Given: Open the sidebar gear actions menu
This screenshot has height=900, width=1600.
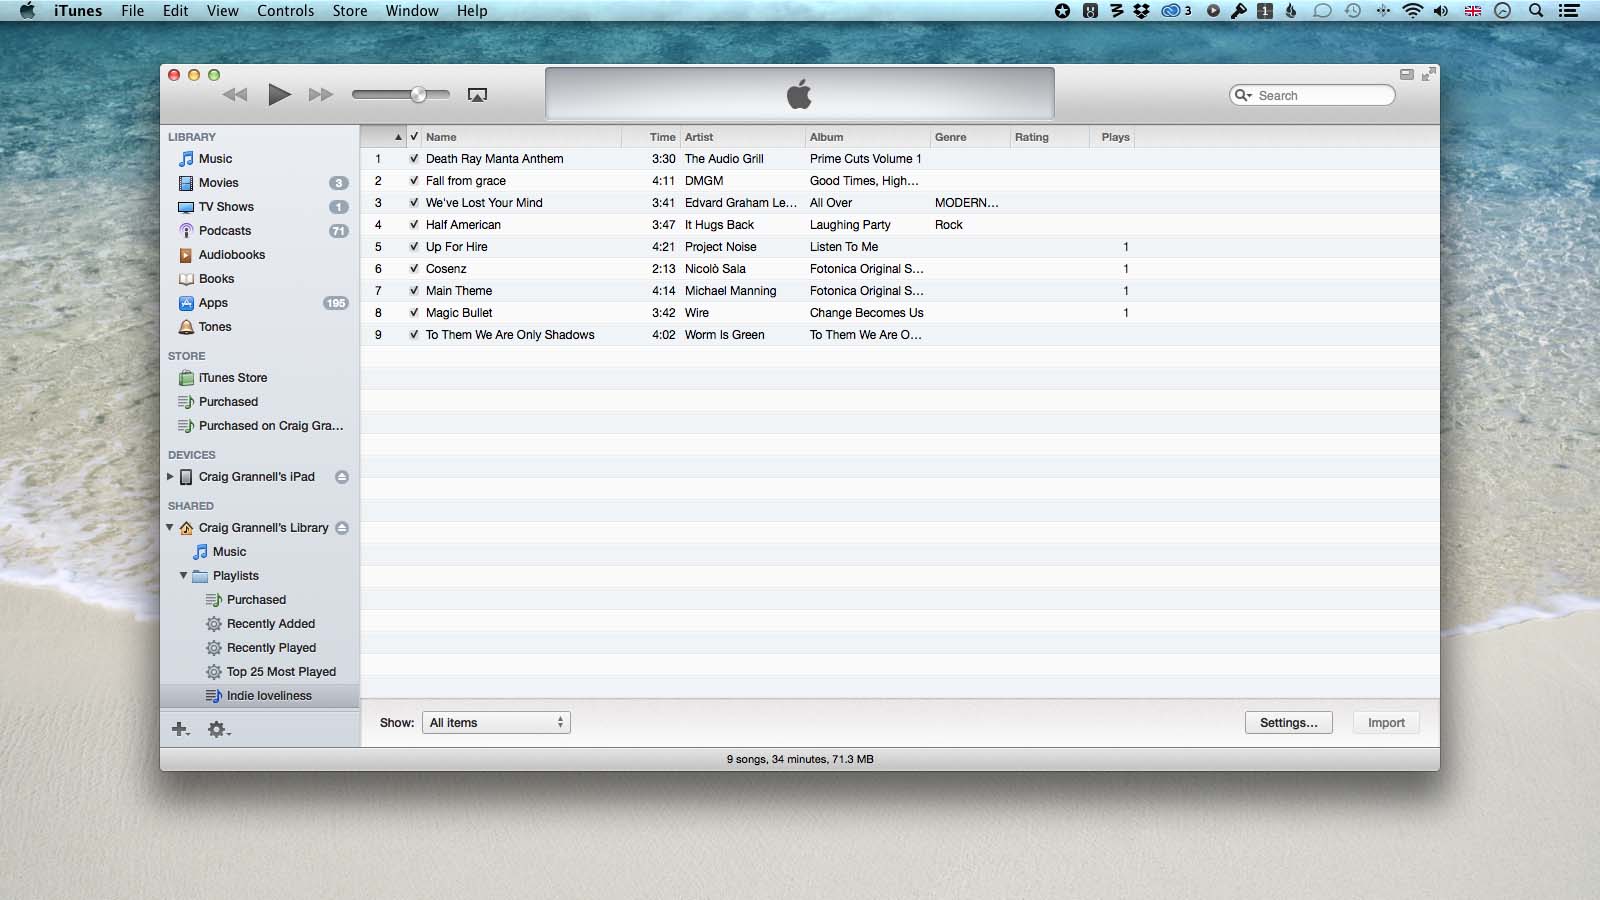Looking at the screenshot, I should 218,730.
